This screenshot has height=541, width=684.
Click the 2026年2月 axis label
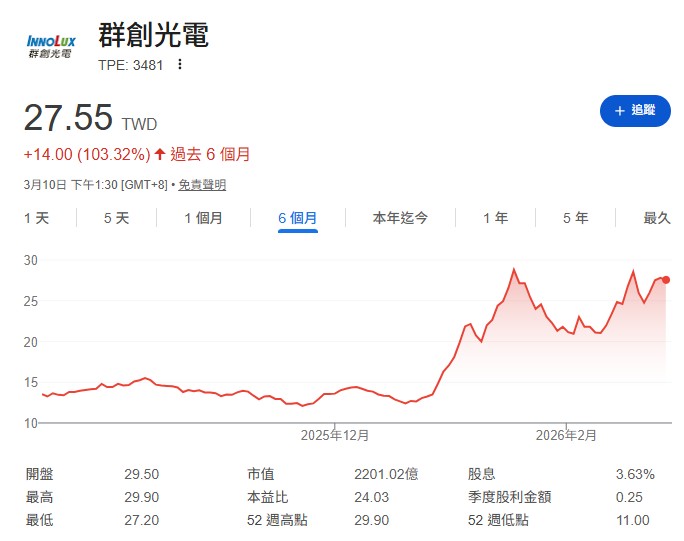coord(566,435)
